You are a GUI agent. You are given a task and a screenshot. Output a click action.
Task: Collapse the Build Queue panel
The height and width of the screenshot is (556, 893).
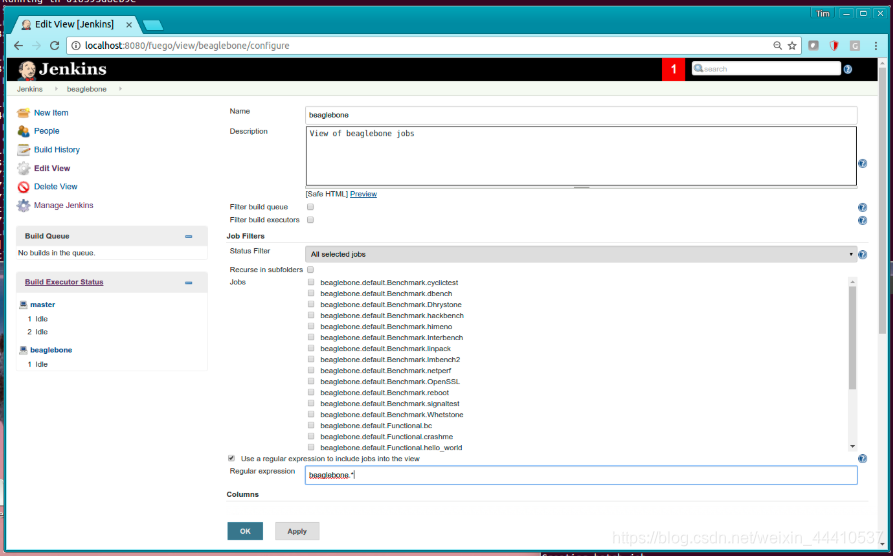click(x=189, y=236)
